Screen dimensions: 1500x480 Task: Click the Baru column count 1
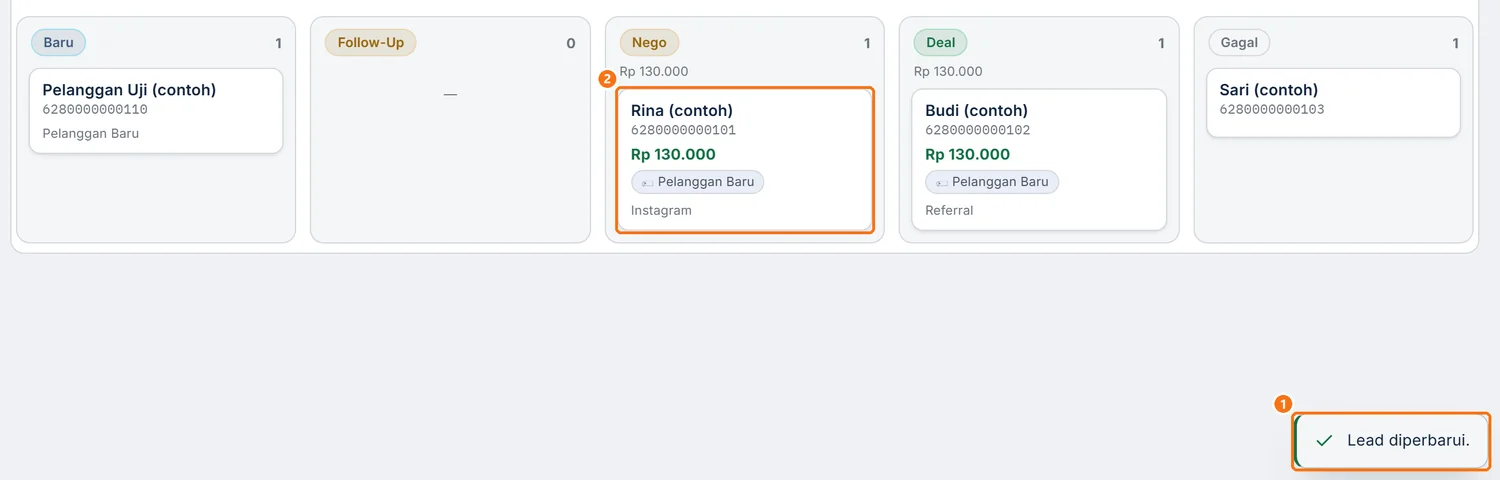279,44
